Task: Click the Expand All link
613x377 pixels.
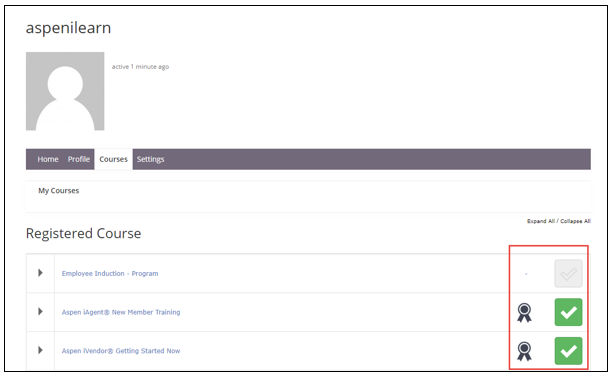Action: [x=541, y=221]
